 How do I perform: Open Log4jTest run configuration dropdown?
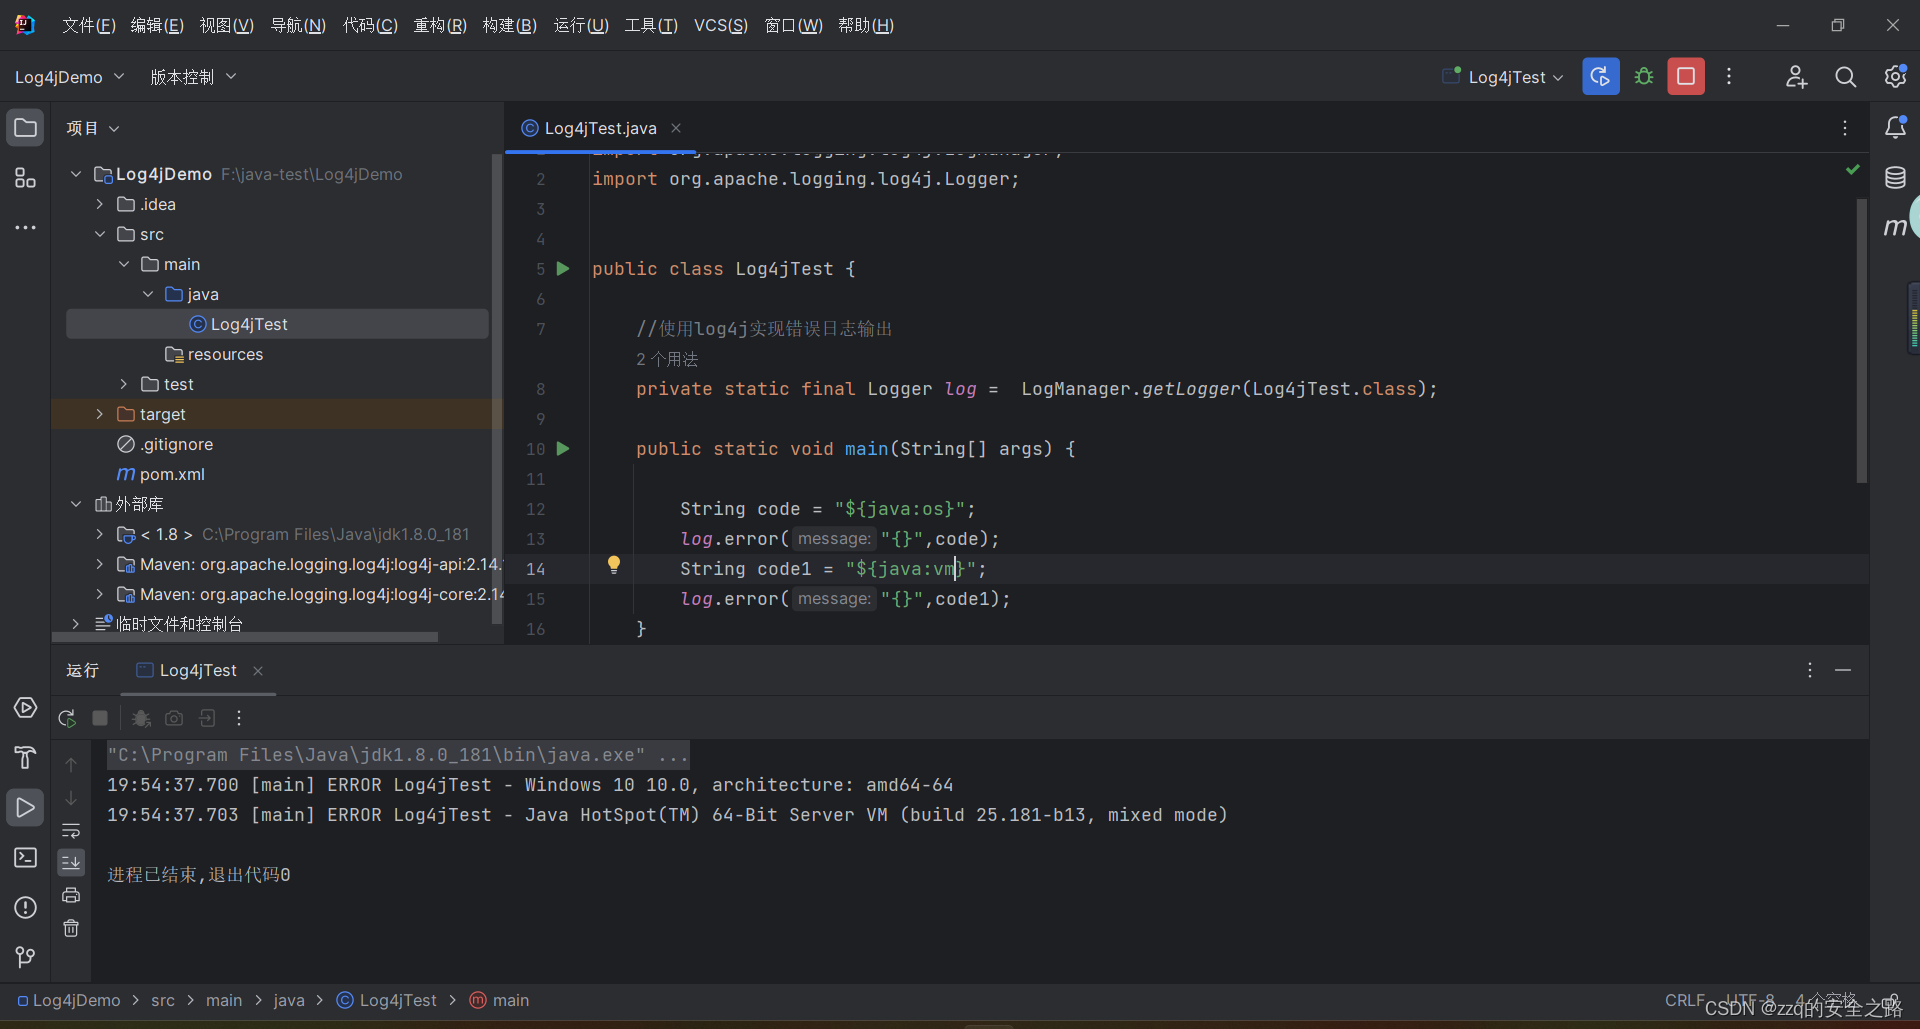[x=1503, y=77]
